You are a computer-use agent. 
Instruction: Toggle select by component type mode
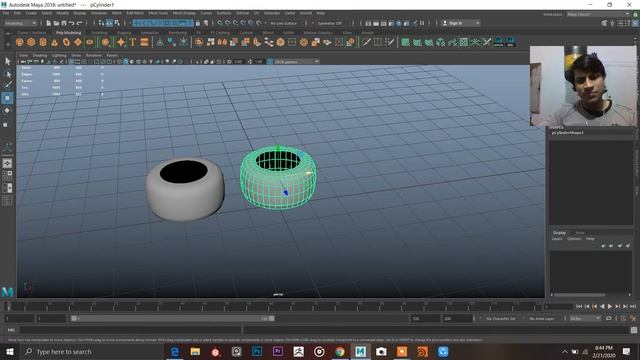pyautogui.click(x=117, y=23)
